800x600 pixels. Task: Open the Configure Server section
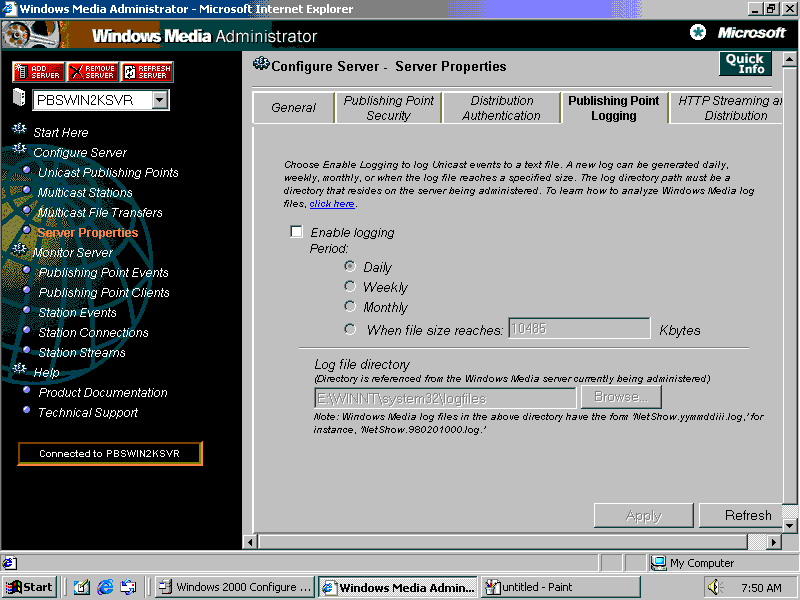[x=80, y=153]
